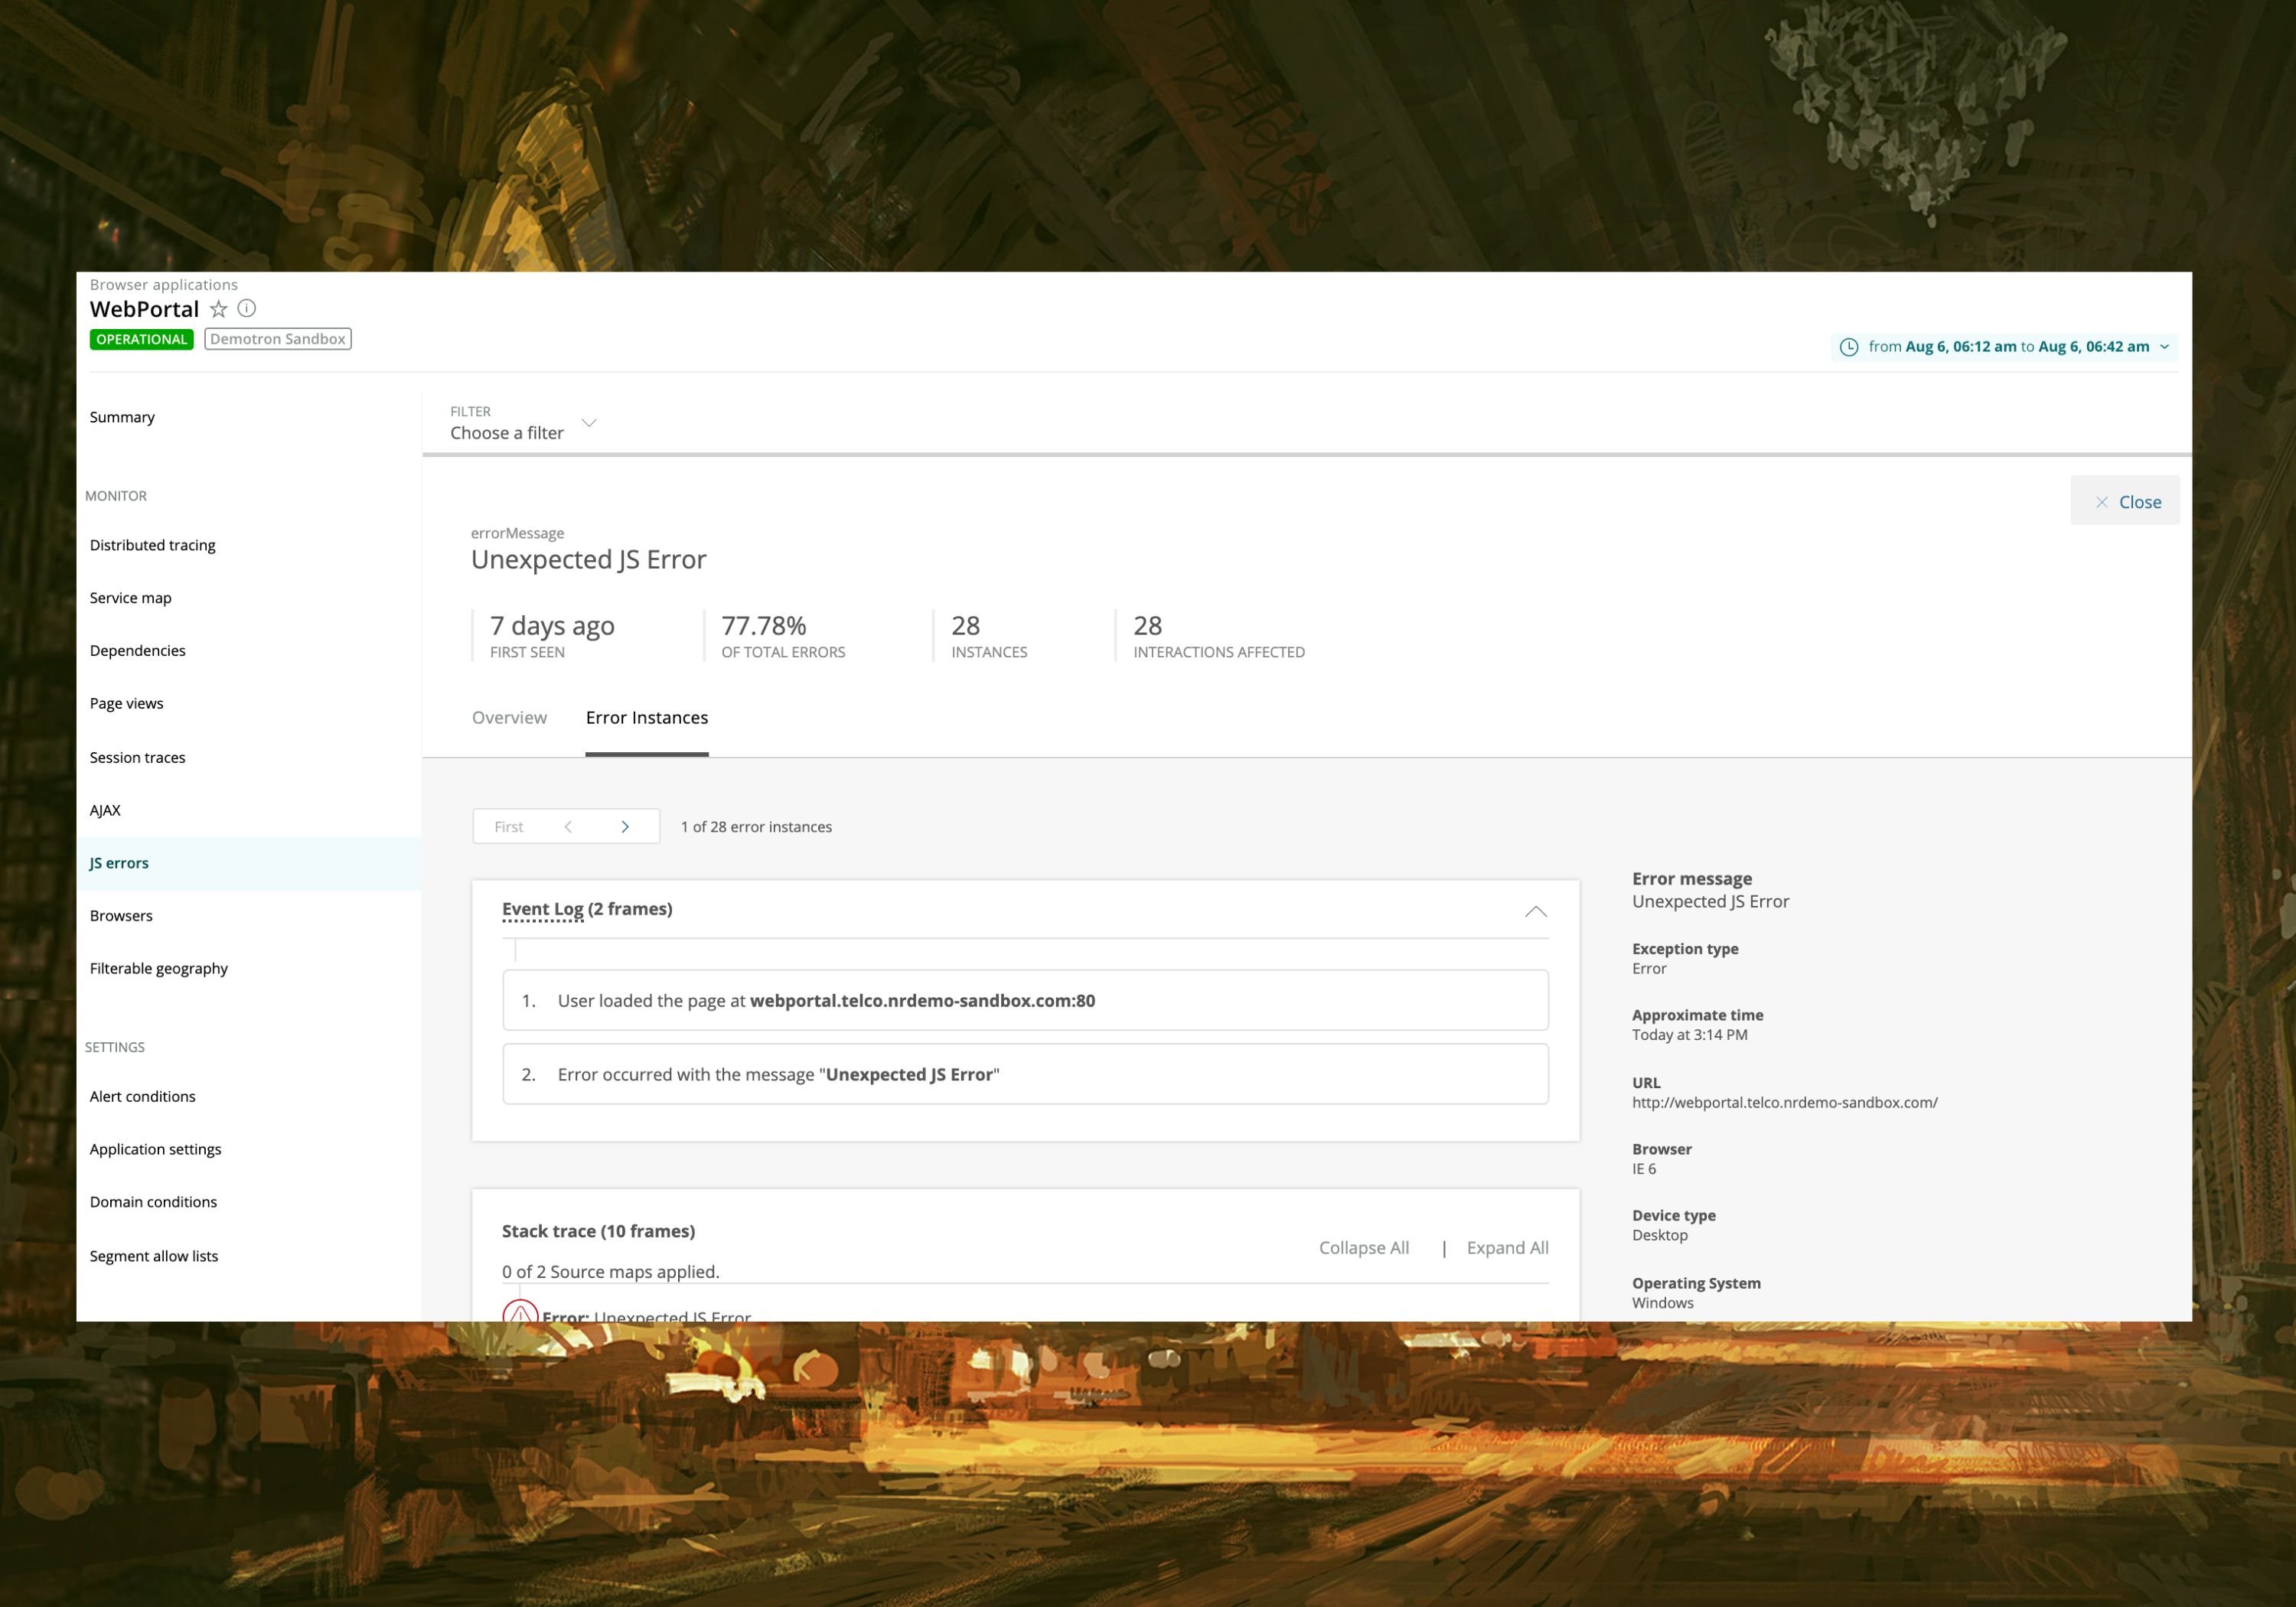Favorite WebPortal with the star icon
Image resolution: width=2296 pixels, height=1607 pixels.
[218, 309]
